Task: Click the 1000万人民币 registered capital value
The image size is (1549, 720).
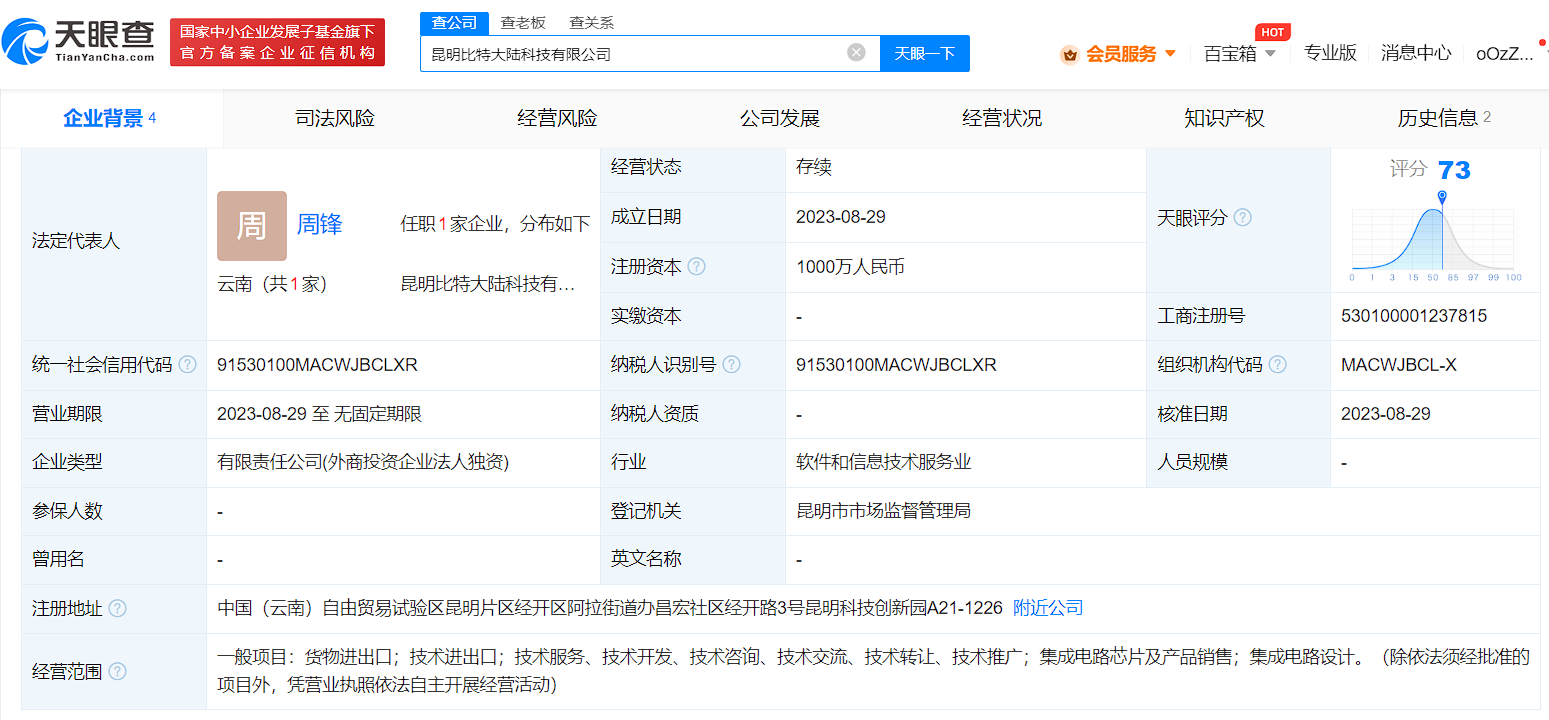Action: [850, 267]
